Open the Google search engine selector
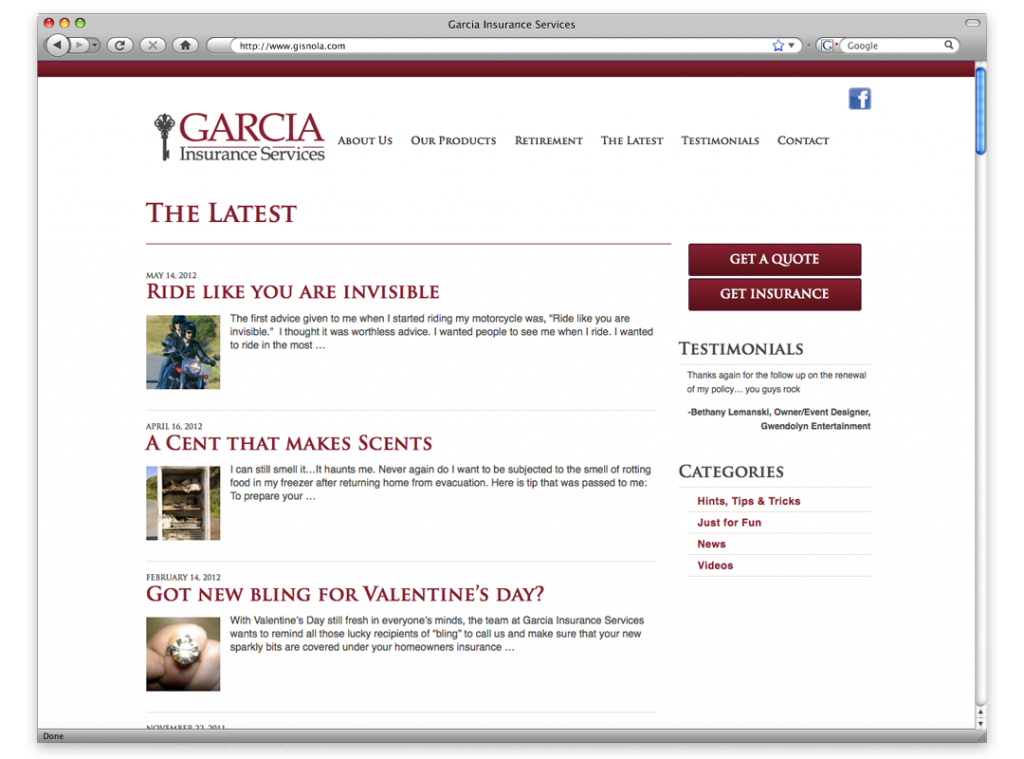 (829, 46)
